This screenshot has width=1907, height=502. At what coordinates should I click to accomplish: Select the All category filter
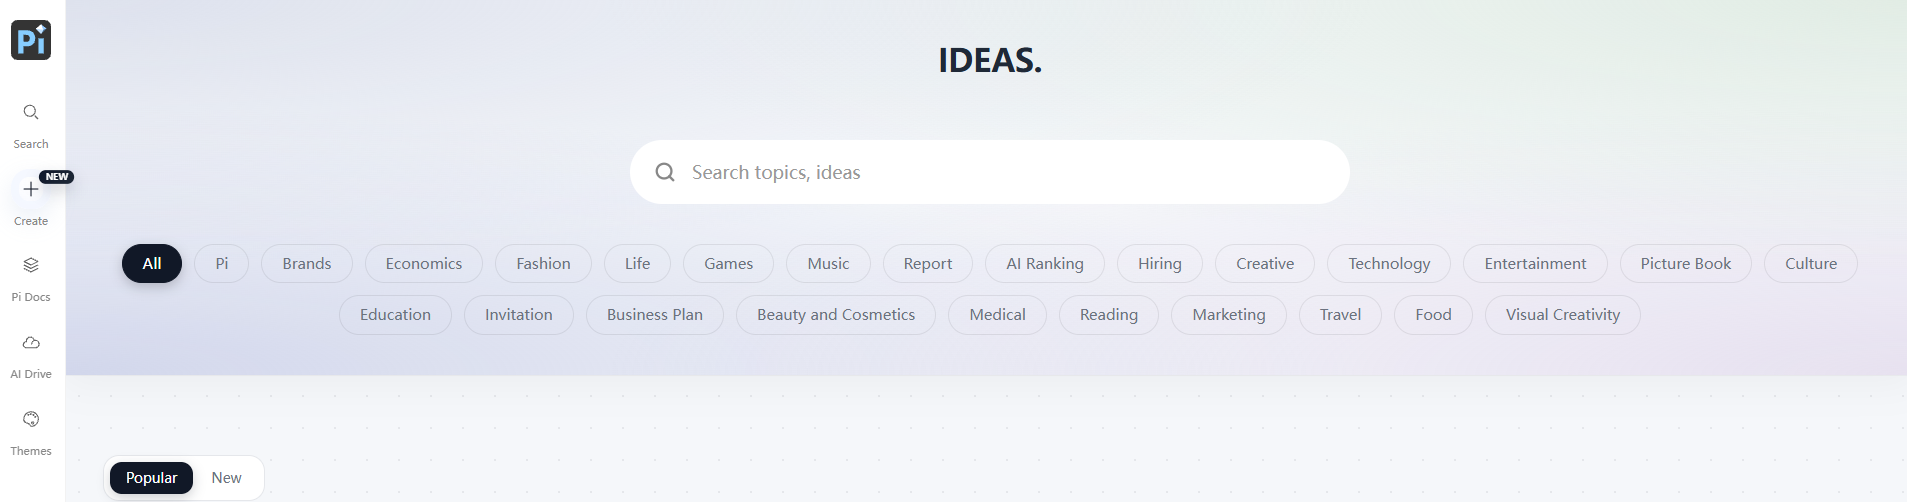152,263
